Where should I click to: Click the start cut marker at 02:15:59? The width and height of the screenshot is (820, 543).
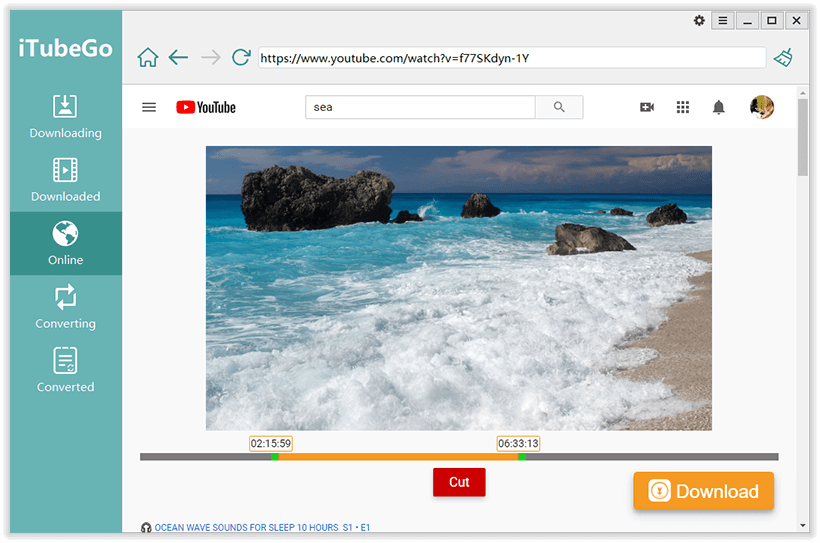(x=274, y=457)
